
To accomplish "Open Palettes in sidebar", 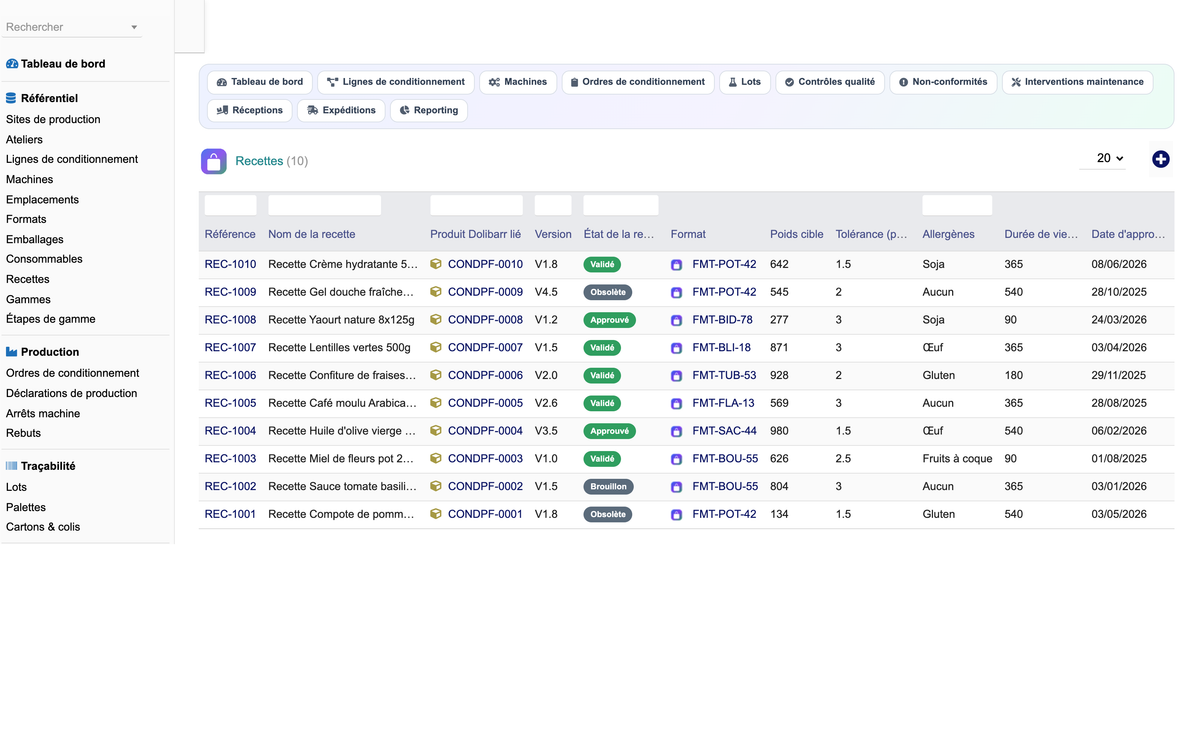I will coord(26,507).
